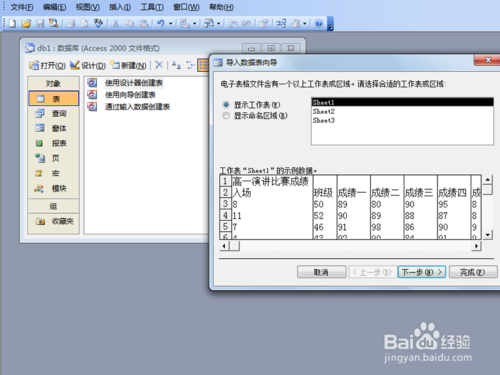
Task: Click the Print Preview toolbar icon
Action: pos(85,23)
